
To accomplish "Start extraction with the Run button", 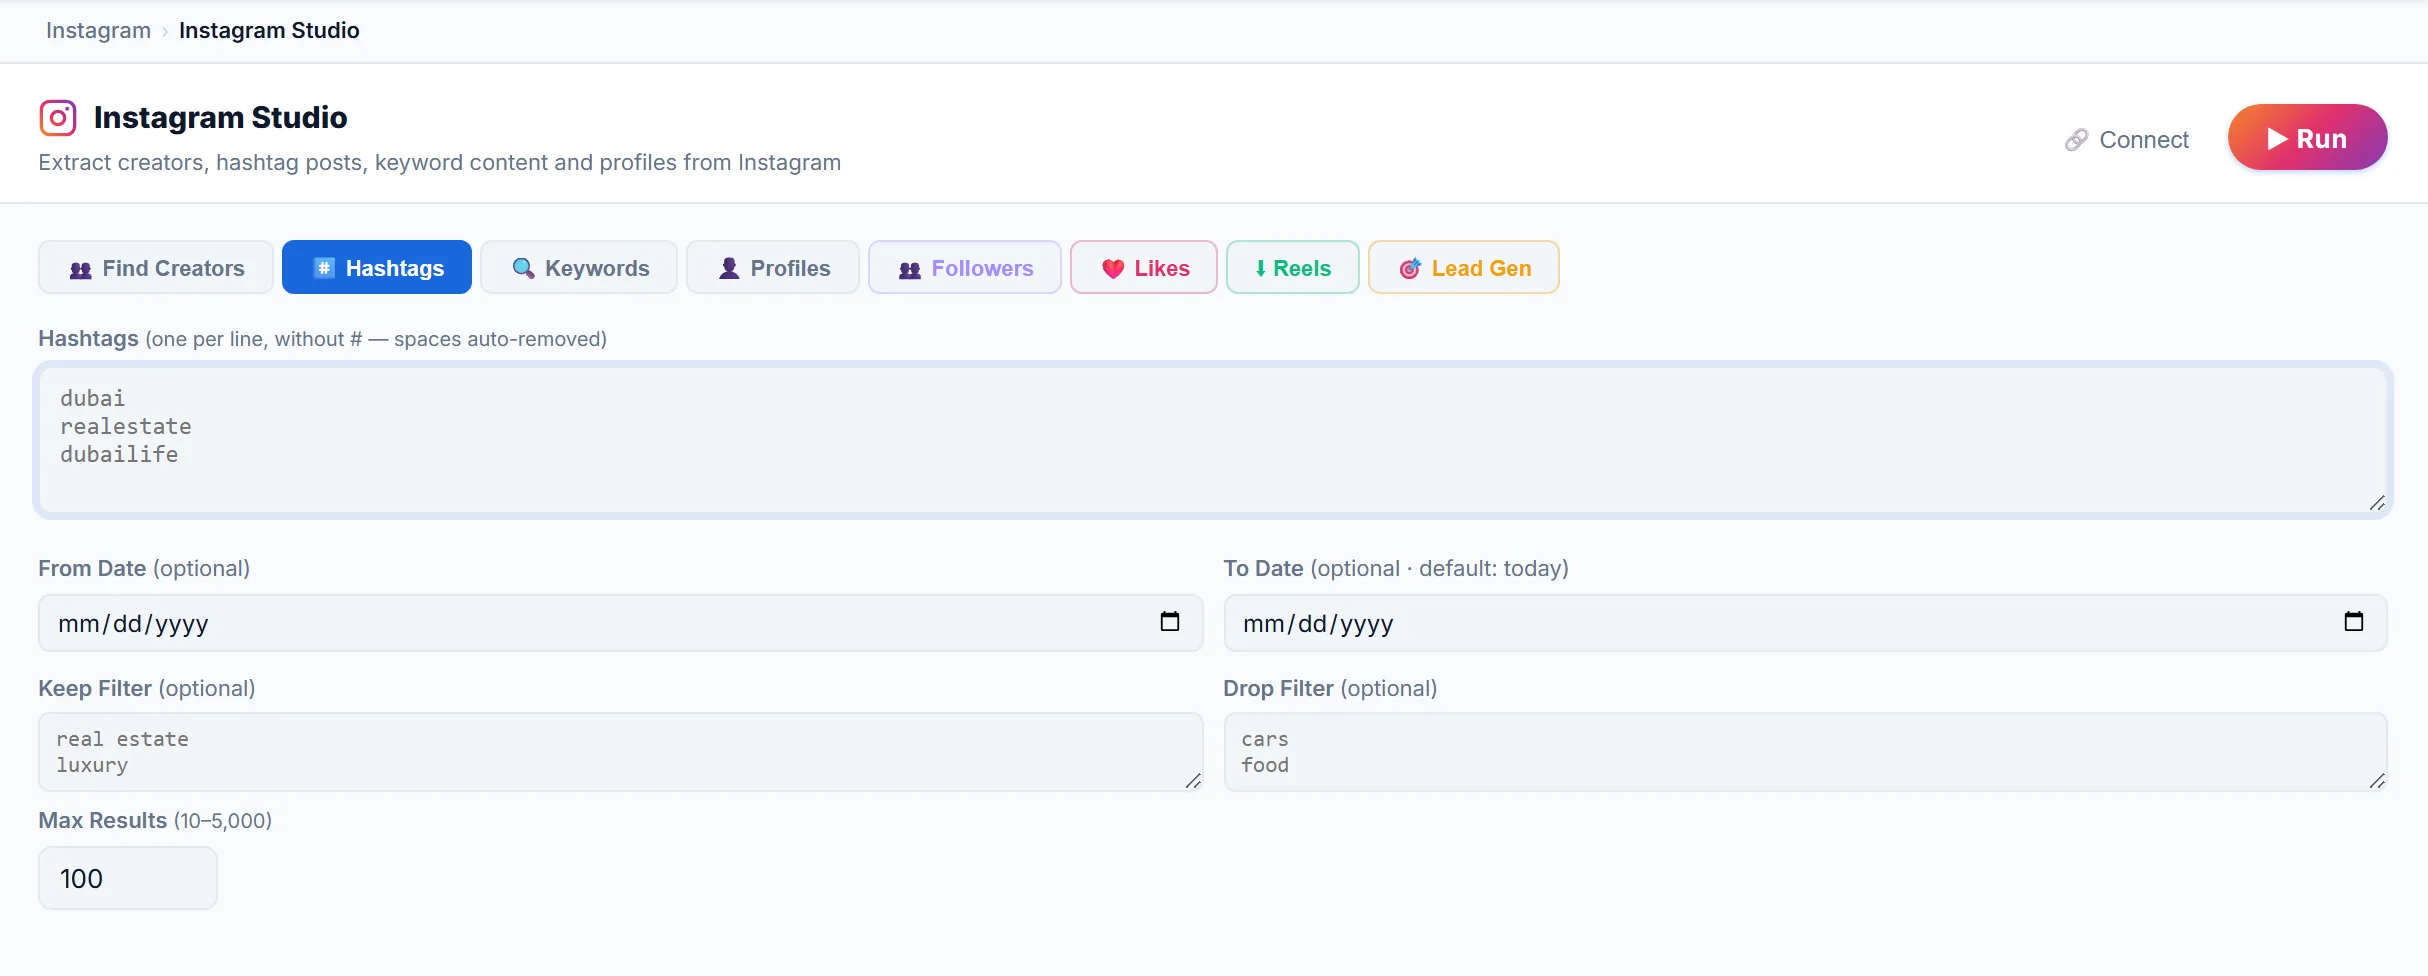I will point(2308,138).
